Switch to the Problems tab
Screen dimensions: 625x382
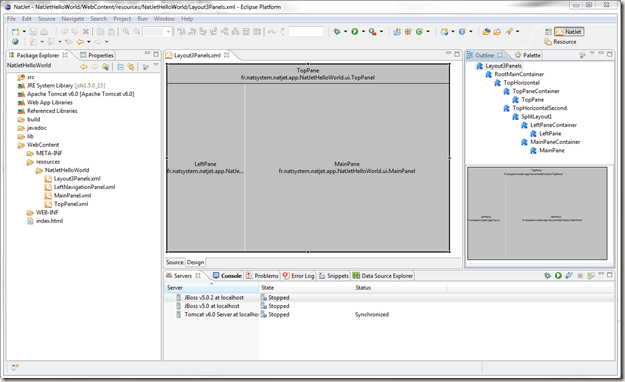pos(262,276)
